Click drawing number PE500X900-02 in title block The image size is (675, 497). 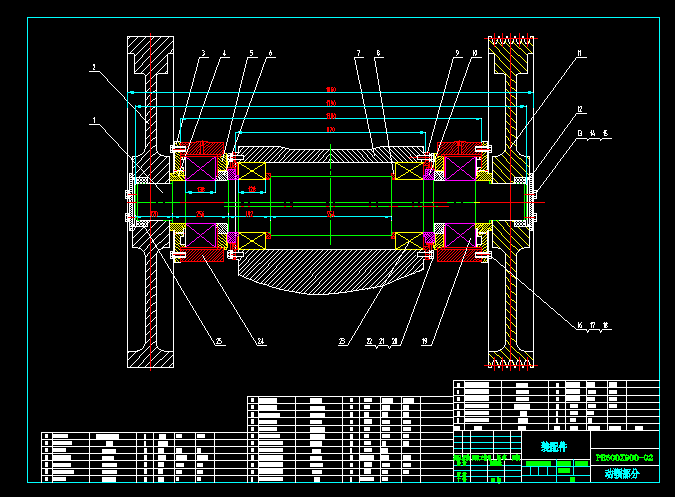[625, 457]
